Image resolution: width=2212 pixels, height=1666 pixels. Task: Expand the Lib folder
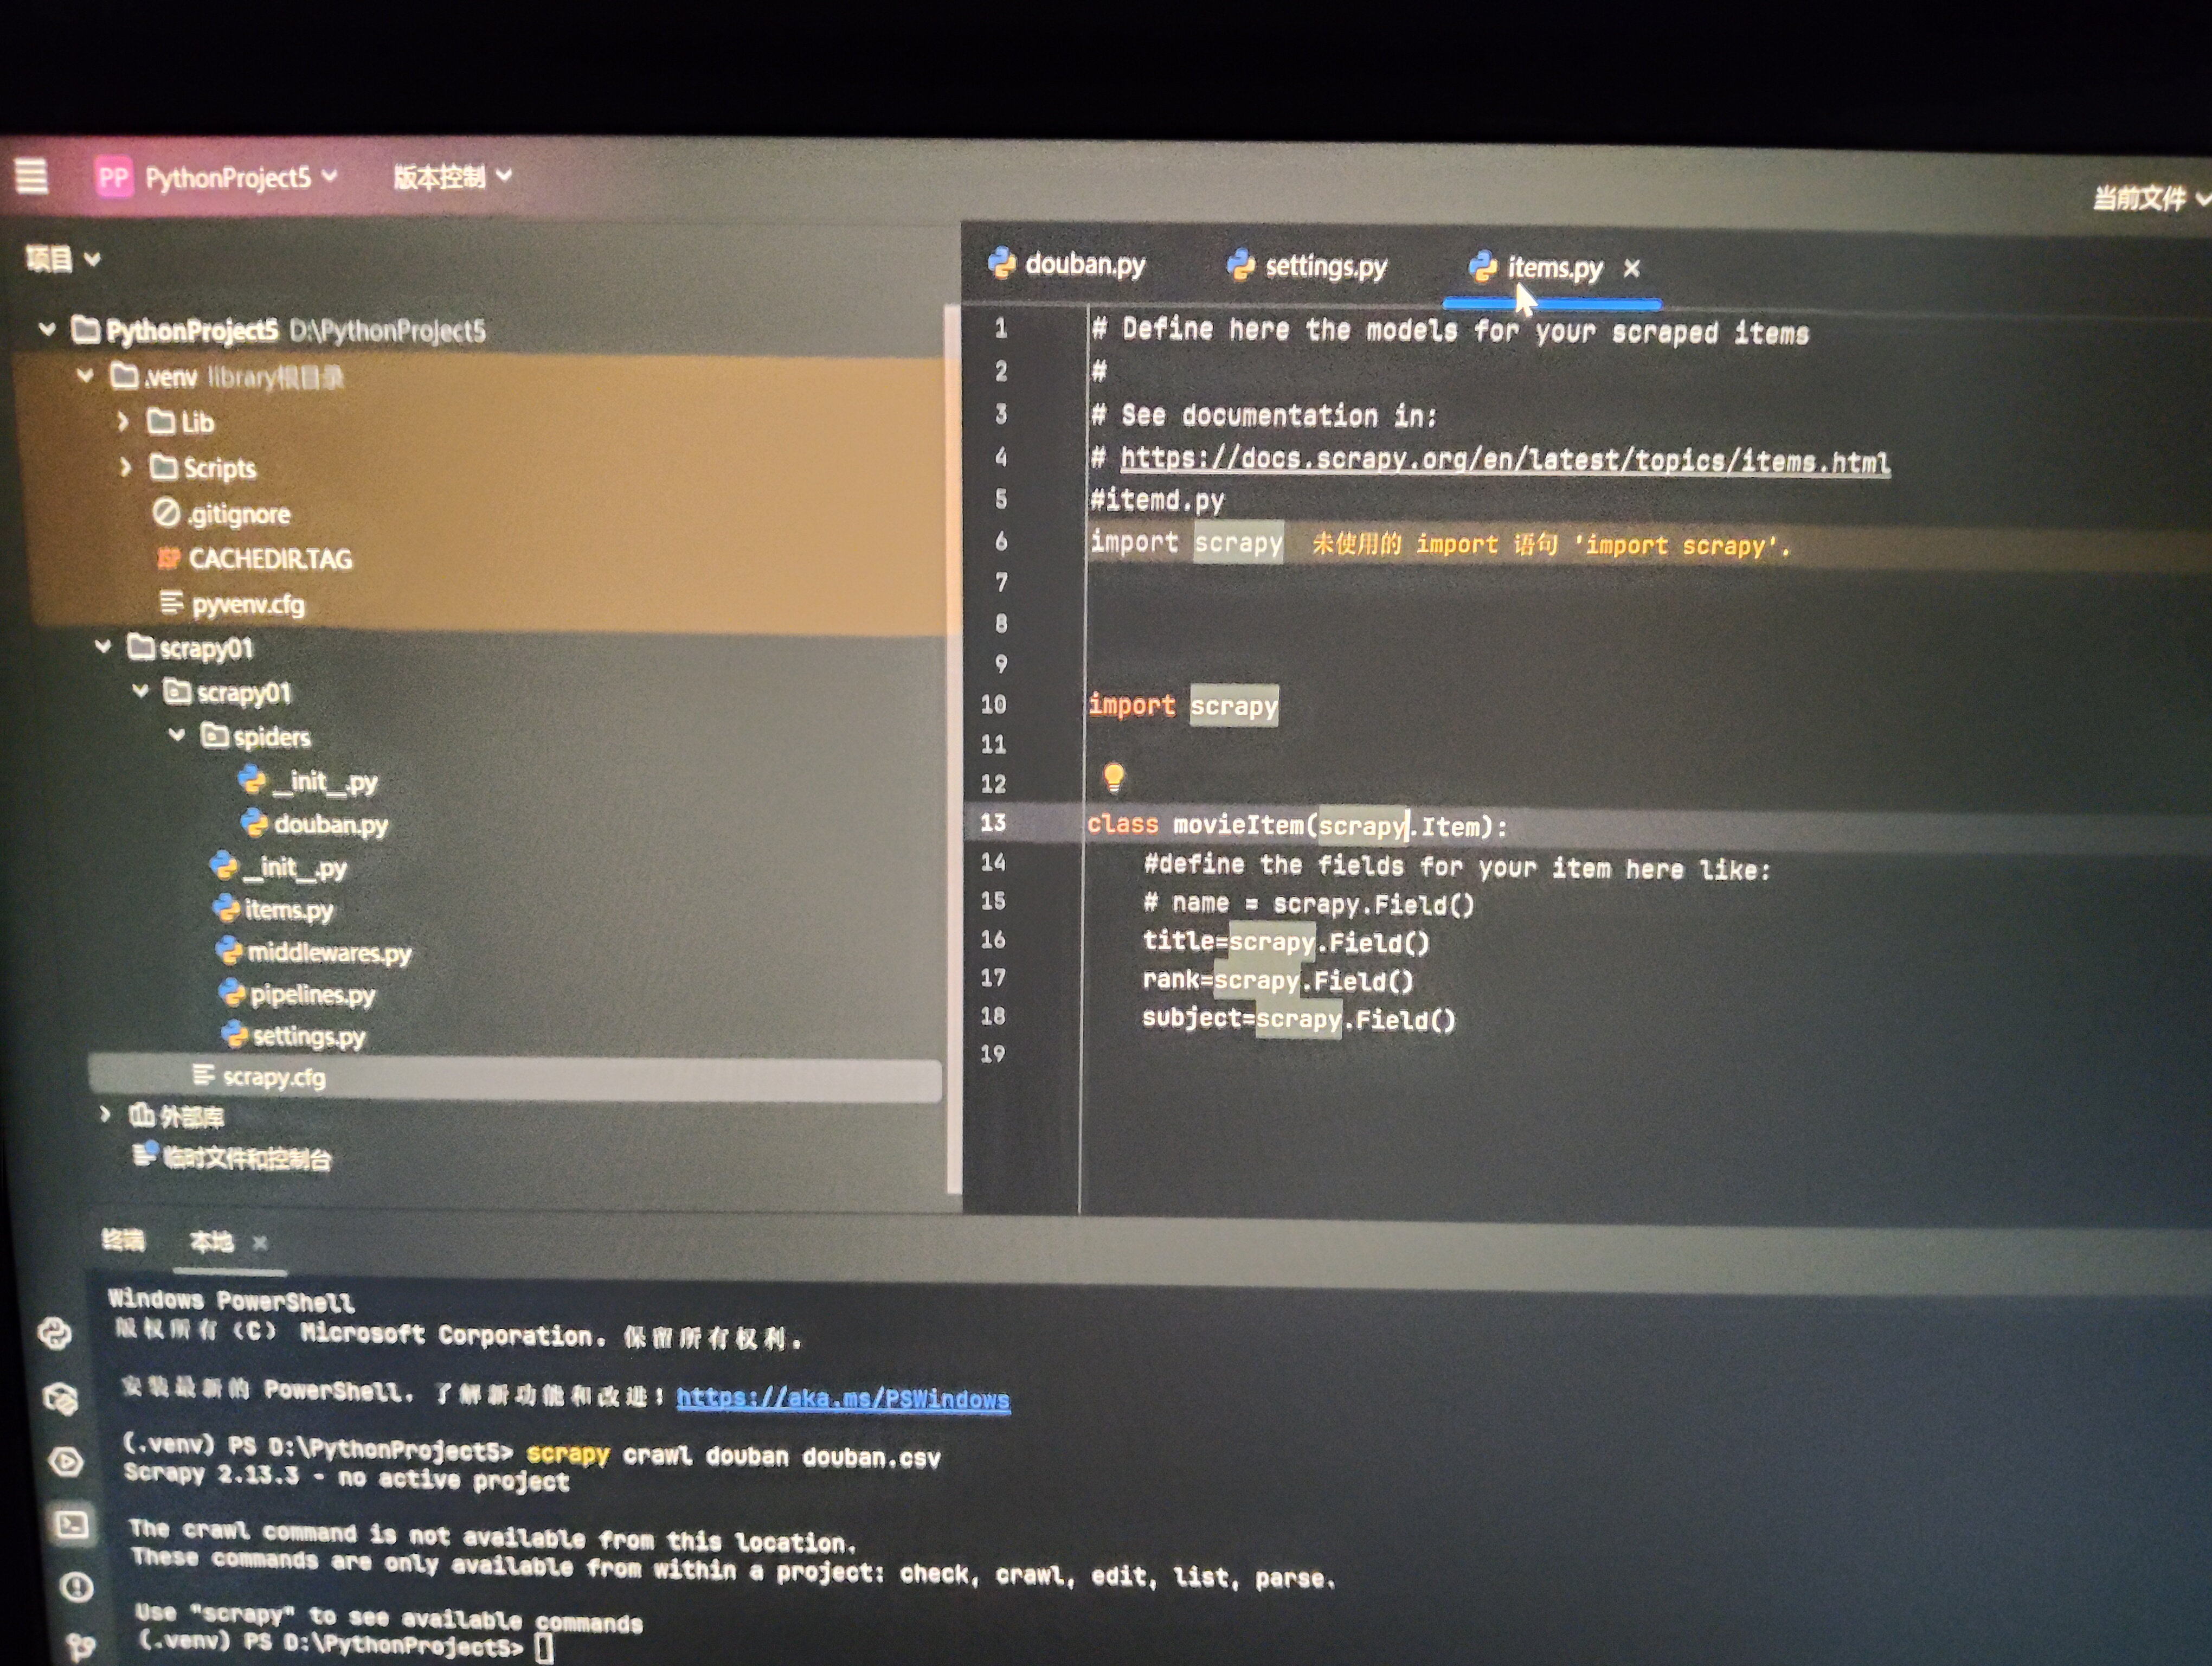tap(123, 422)
